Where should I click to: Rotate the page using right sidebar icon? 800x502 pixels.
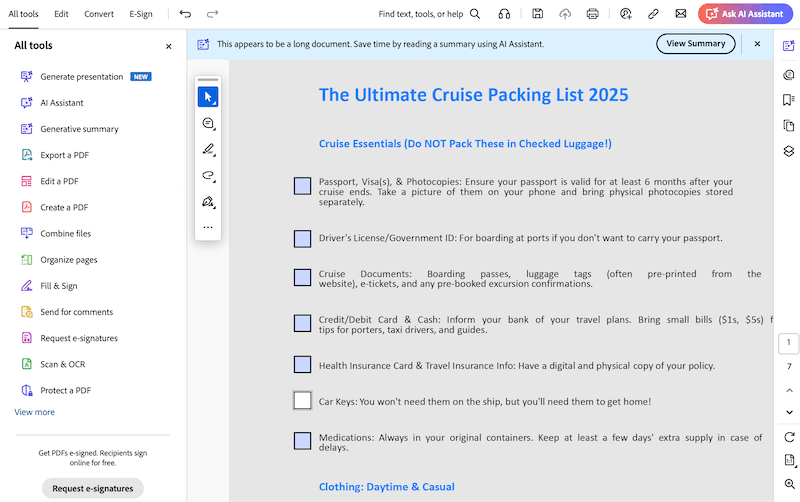coord(789,437)
